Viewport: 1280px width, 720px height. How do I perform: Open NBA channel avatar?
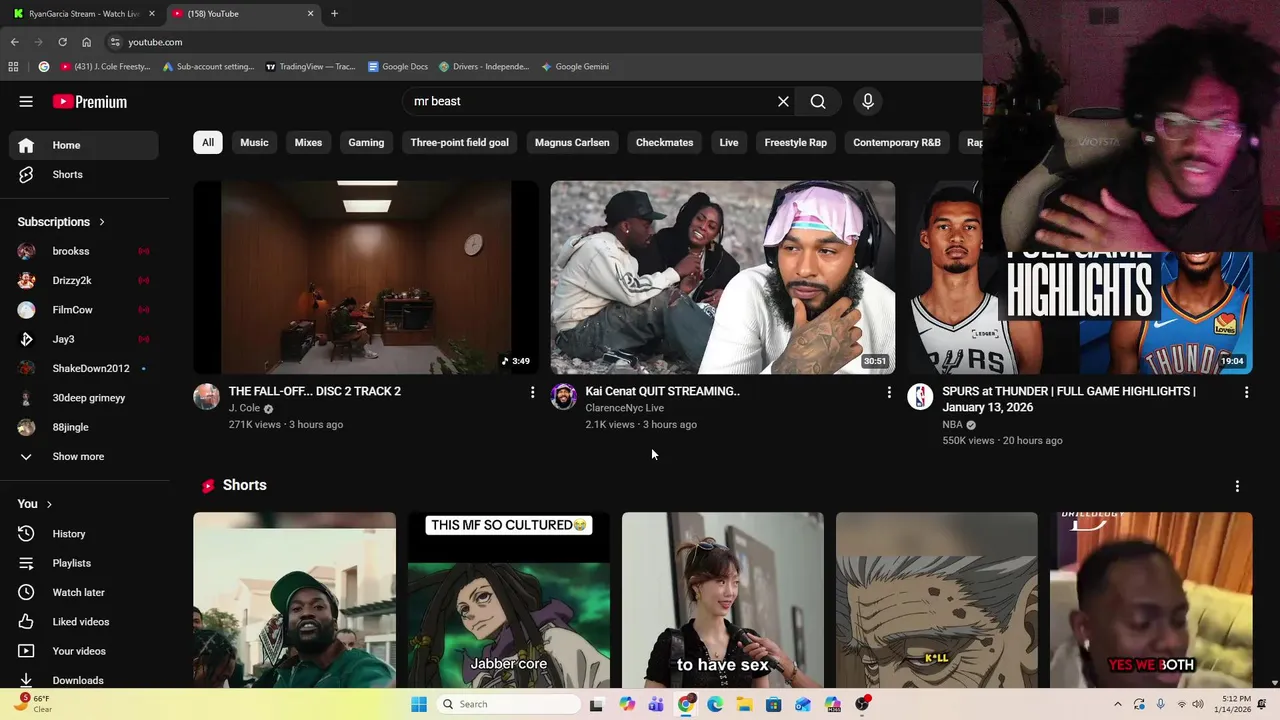920,397
